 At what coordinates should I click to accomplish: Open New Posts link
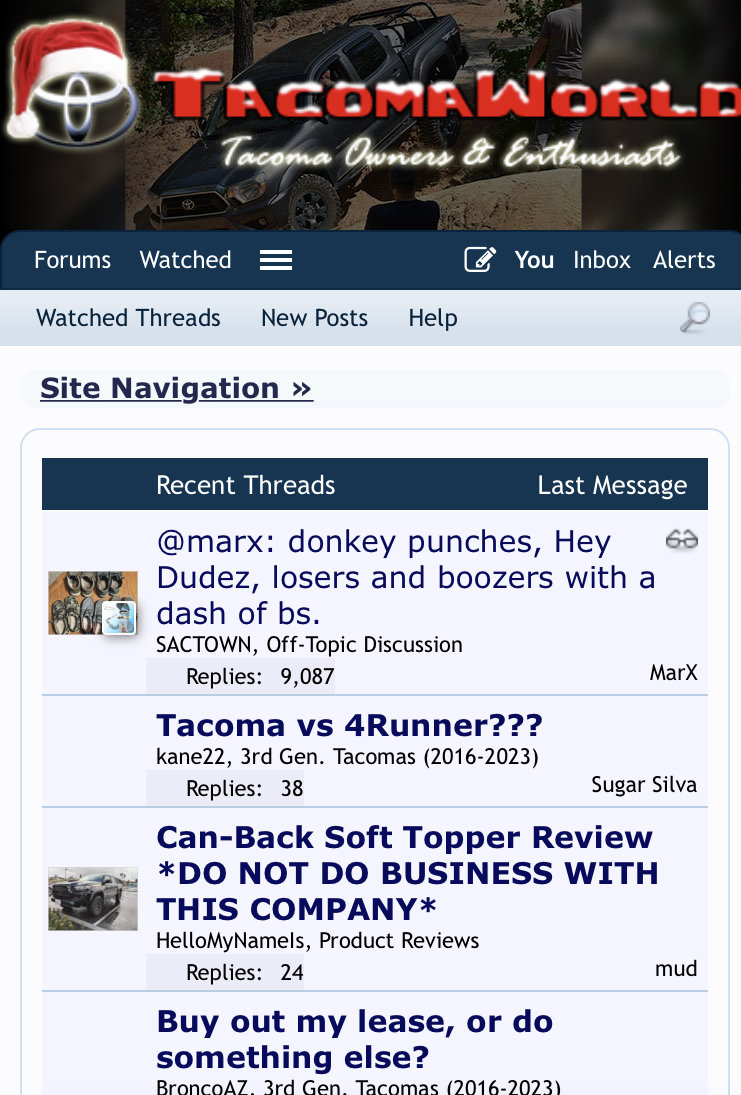pyautogui.click(x=314, y=318)
